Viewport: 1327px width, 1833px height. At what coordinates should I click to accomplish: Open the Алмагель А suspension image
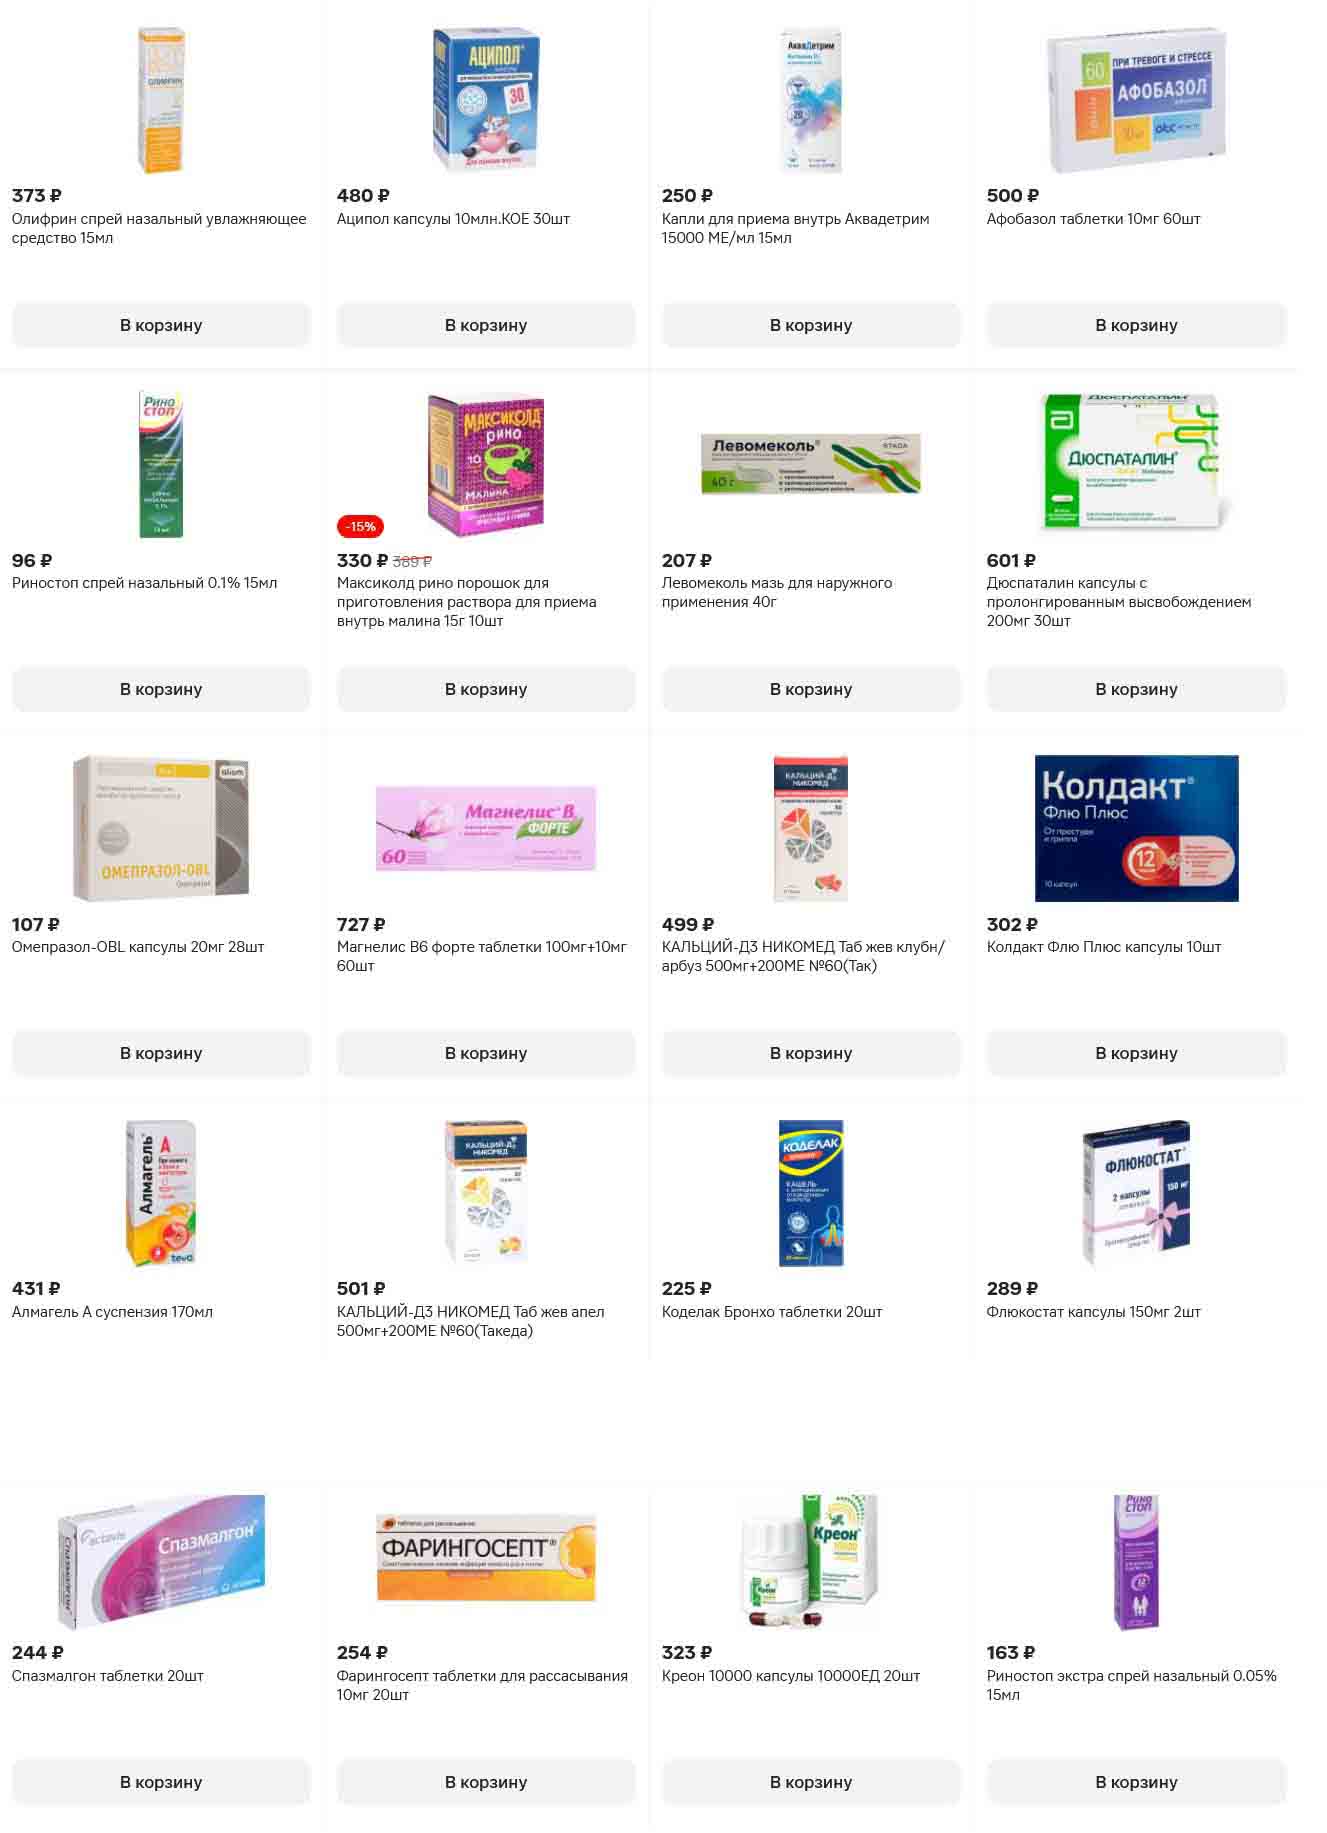point(161,1192)
